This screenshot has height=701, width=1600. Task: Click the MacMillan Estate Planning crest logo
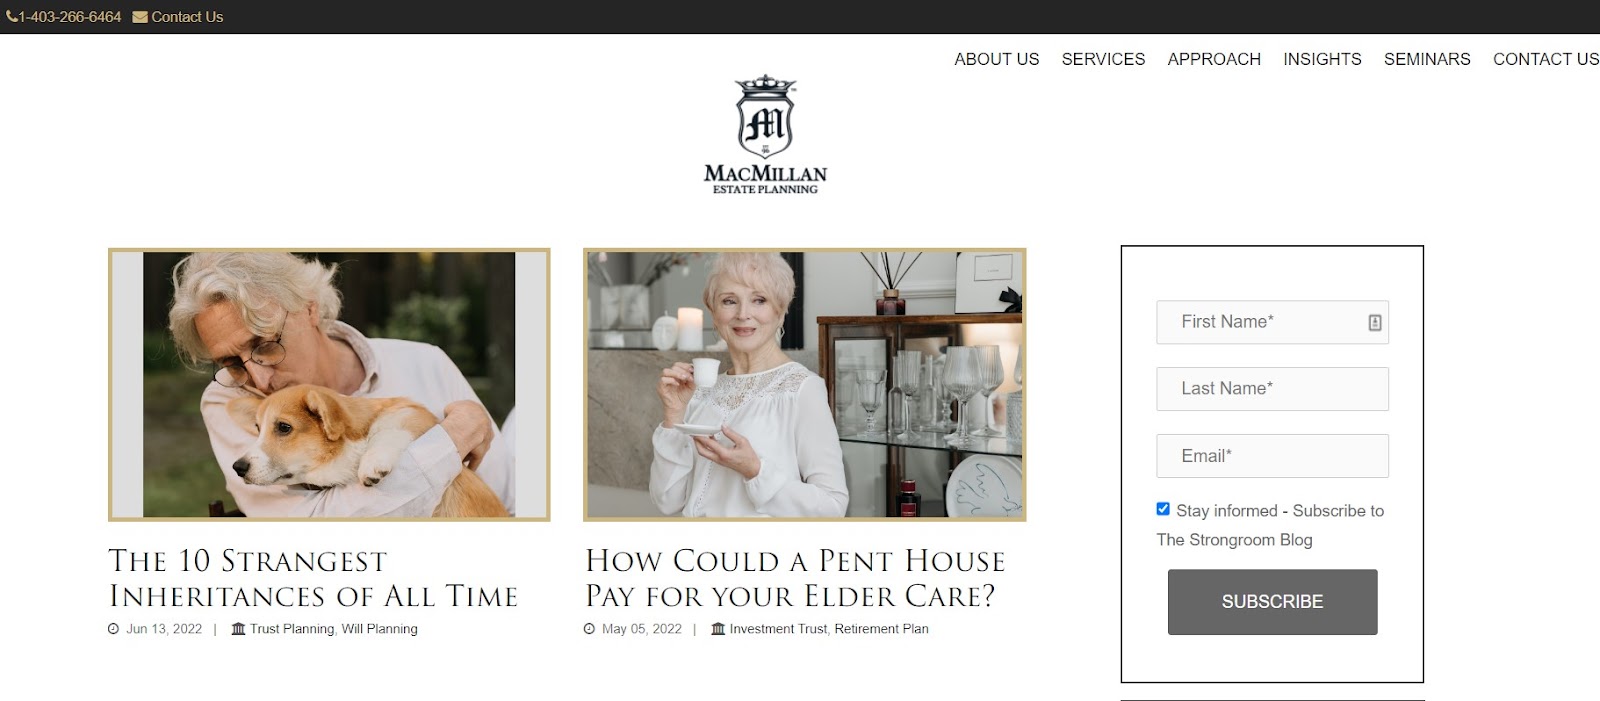click(765, 134)
